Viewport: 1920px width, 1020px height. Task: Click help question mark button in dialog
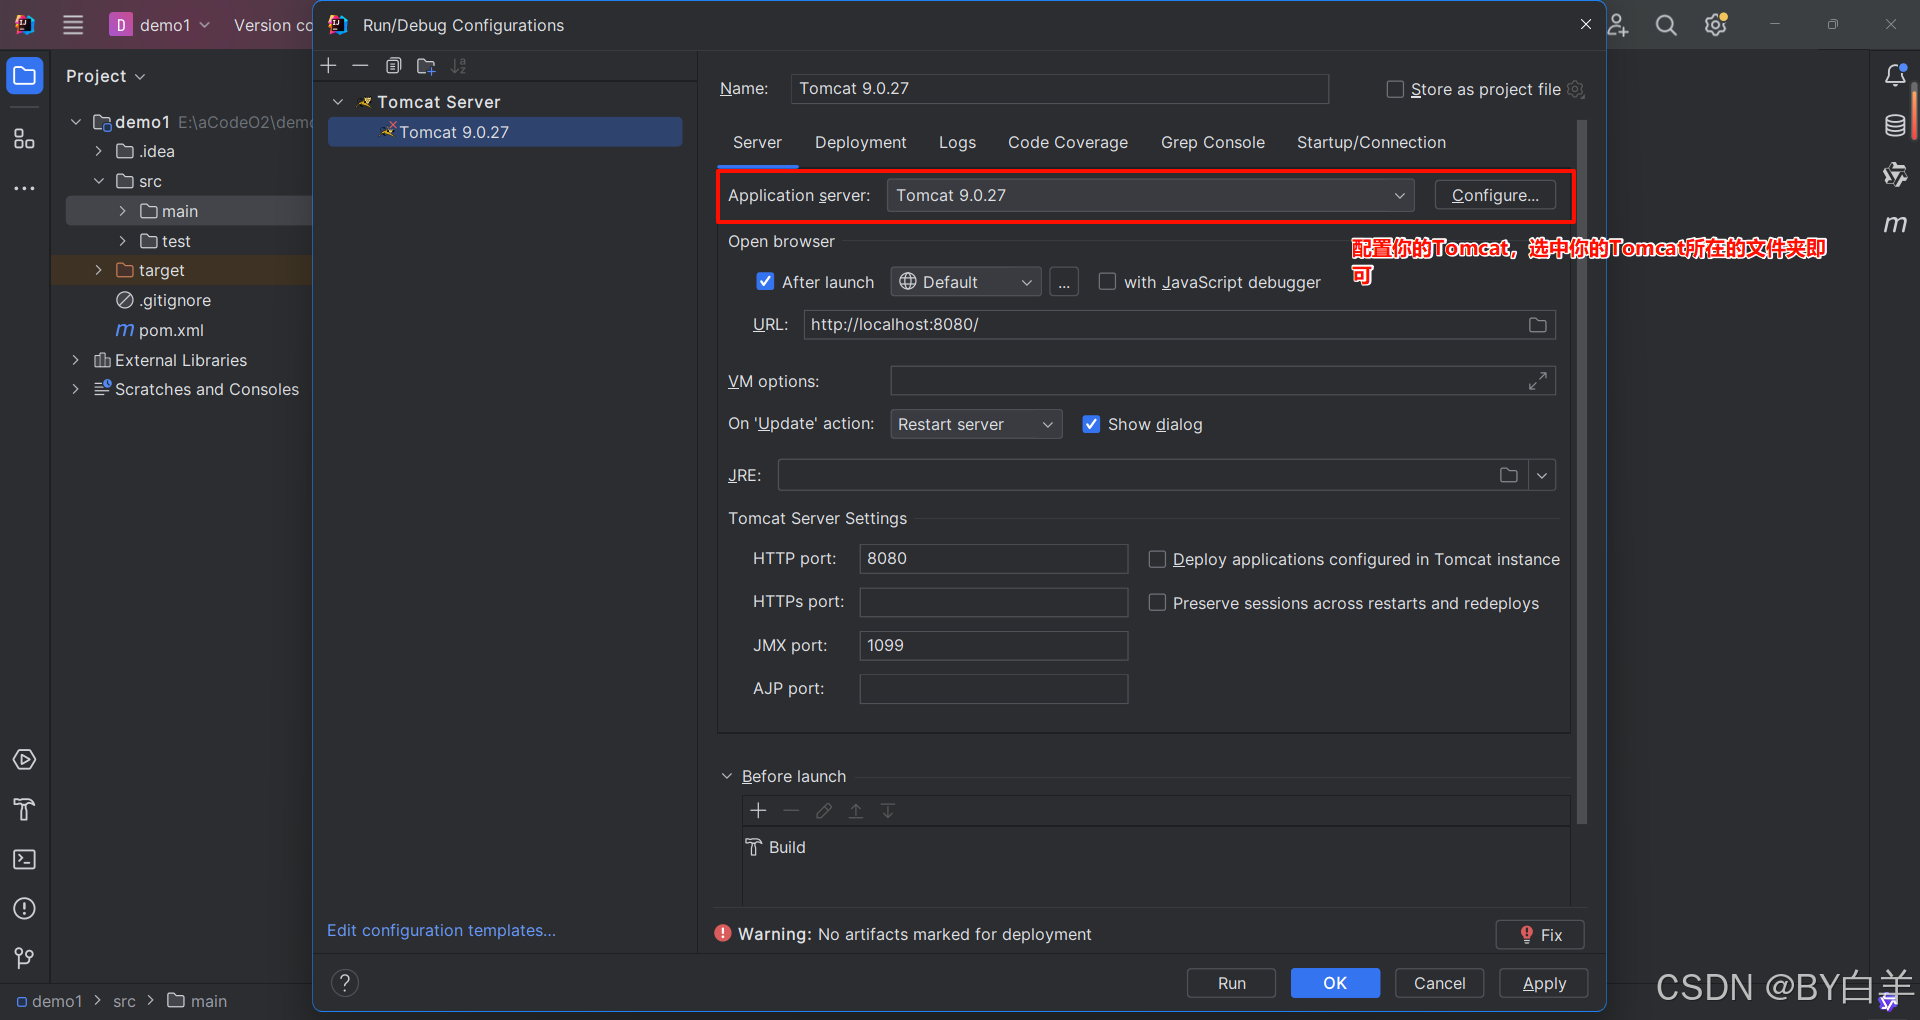pyautogui.click(x=345, y=983)
